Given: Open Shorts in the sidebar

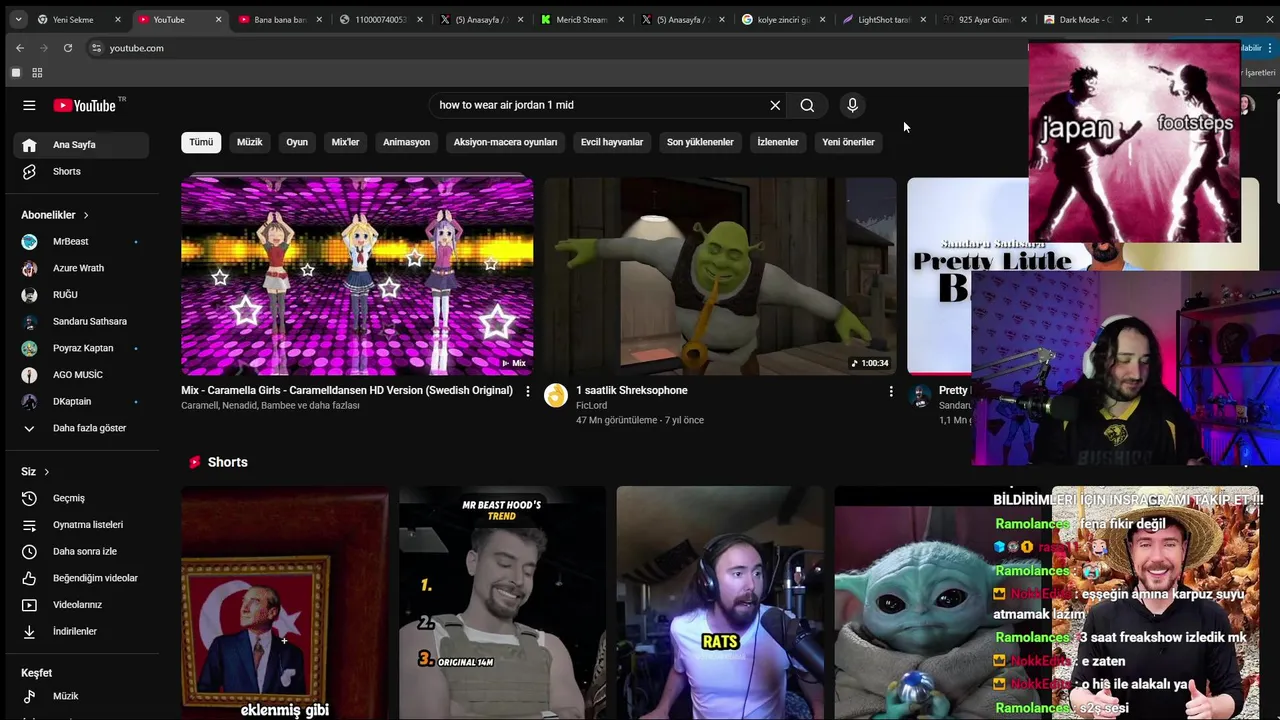Looking at the screenshot, I should tap(81, 171).
